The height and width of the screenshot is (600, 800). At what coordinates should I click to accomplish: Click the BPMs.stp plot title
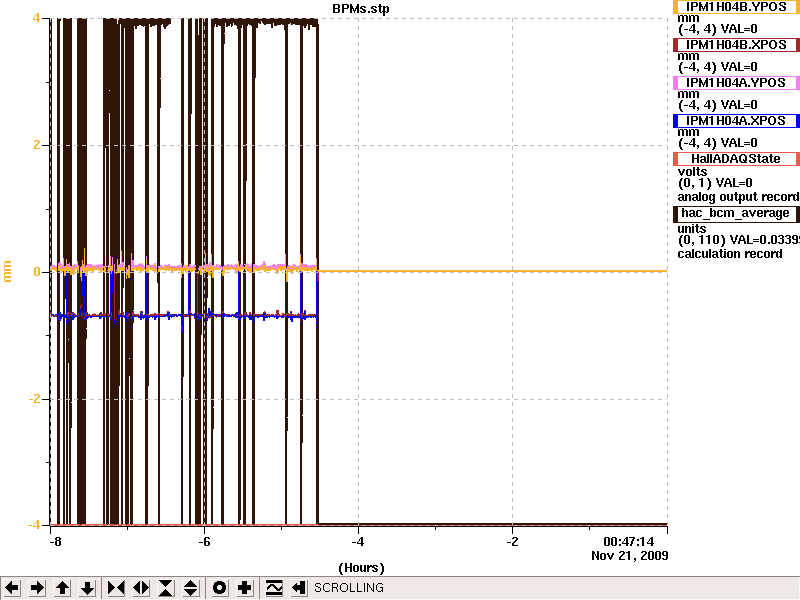pos(361,8)
